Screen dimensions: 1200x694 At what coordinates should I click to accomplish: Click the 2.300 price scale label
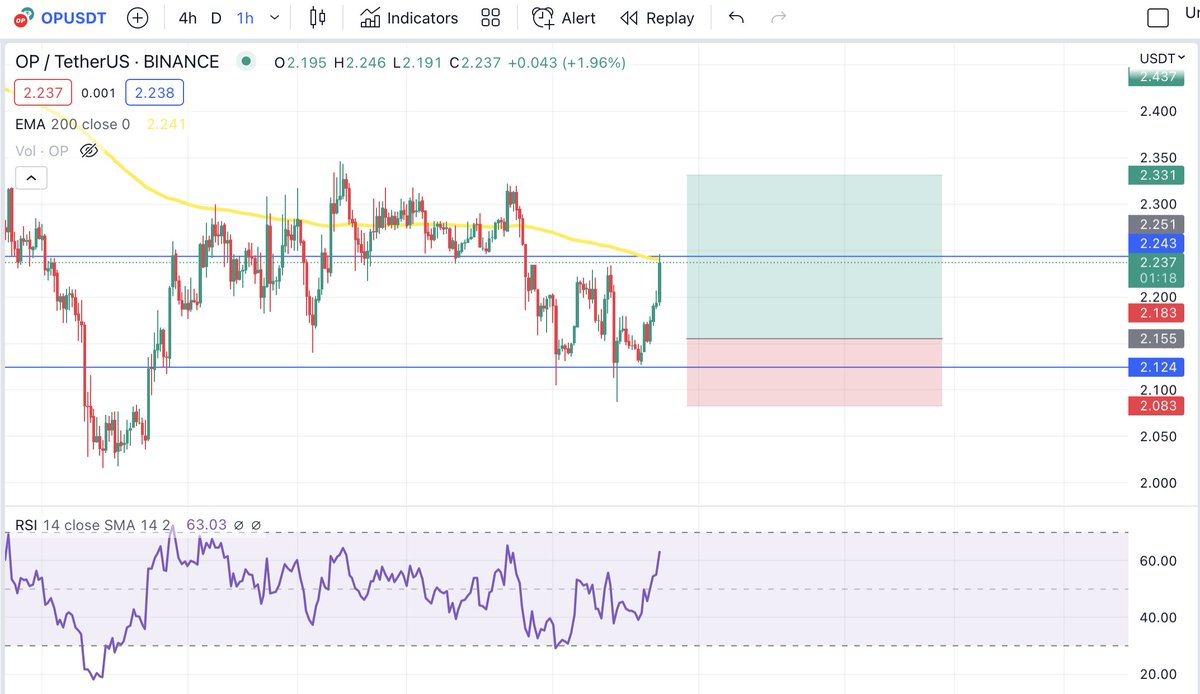1160,204
